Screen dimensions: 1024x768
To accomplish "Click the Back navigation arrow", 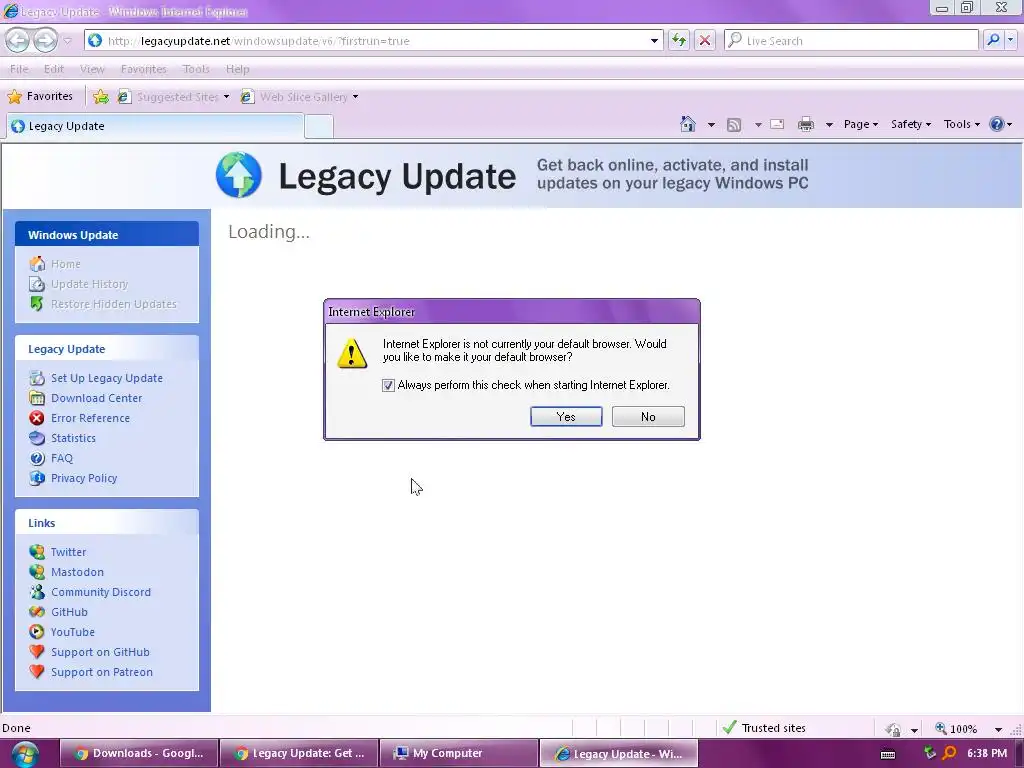I will click(x=18, y=40).
